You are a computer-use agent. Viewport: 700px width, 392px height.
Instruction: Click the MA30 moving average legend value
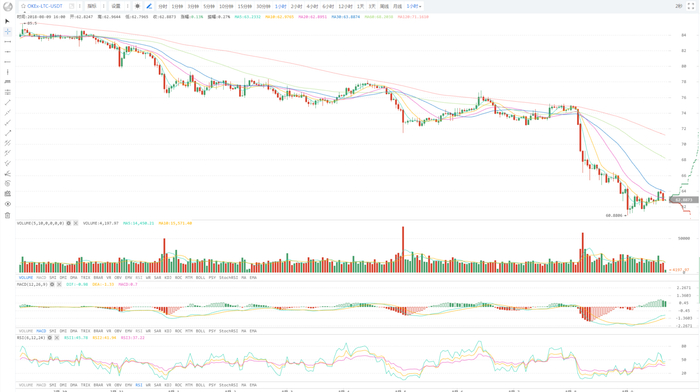point(346,17)
